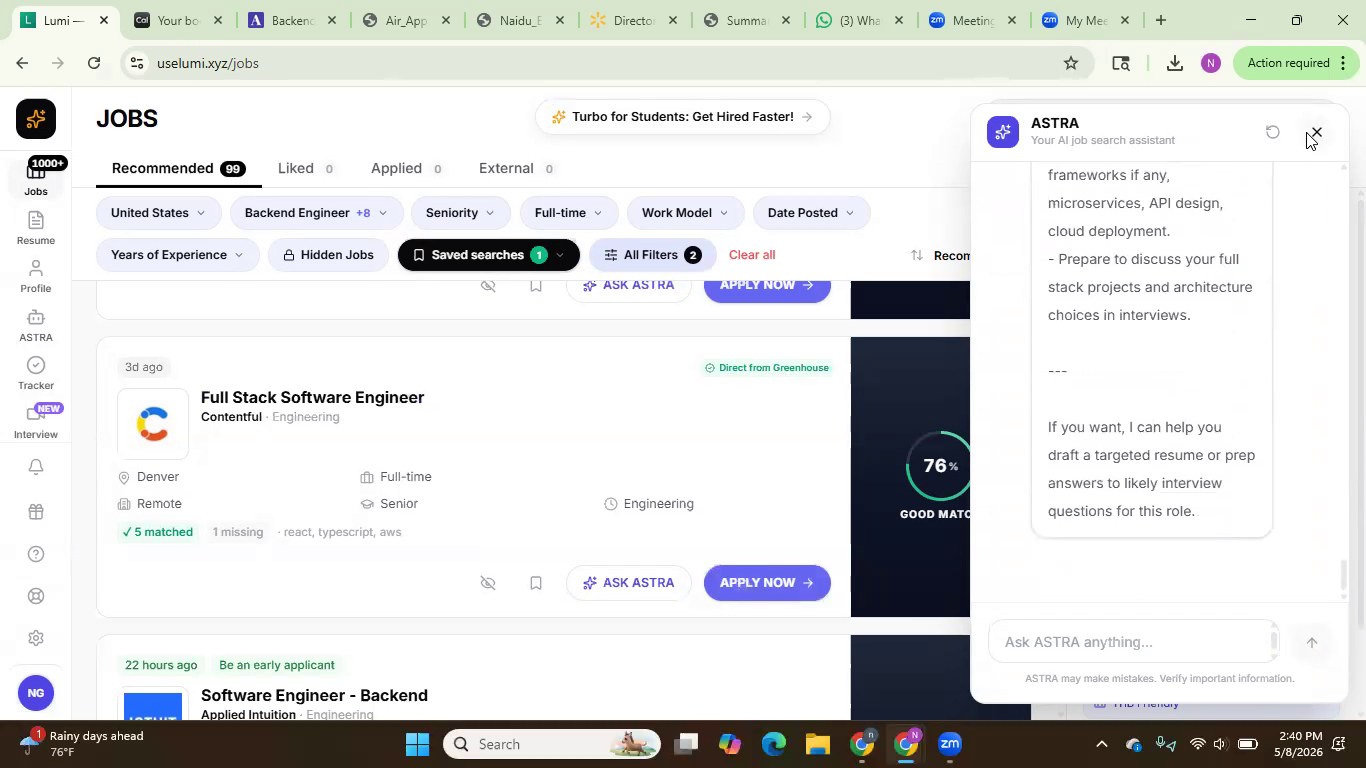This screenshot has height=768, width=1366.
Task: Click Apply Now on the top job card
Action: pyautogui.click(x=767, y=288)
